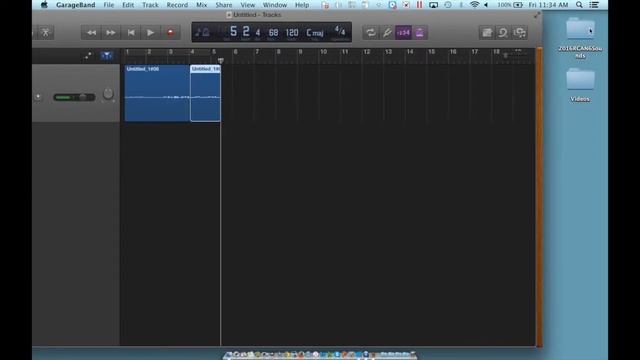Click the tempo value 120
This screenshot has width=640, height=360.
click(291, 32)
